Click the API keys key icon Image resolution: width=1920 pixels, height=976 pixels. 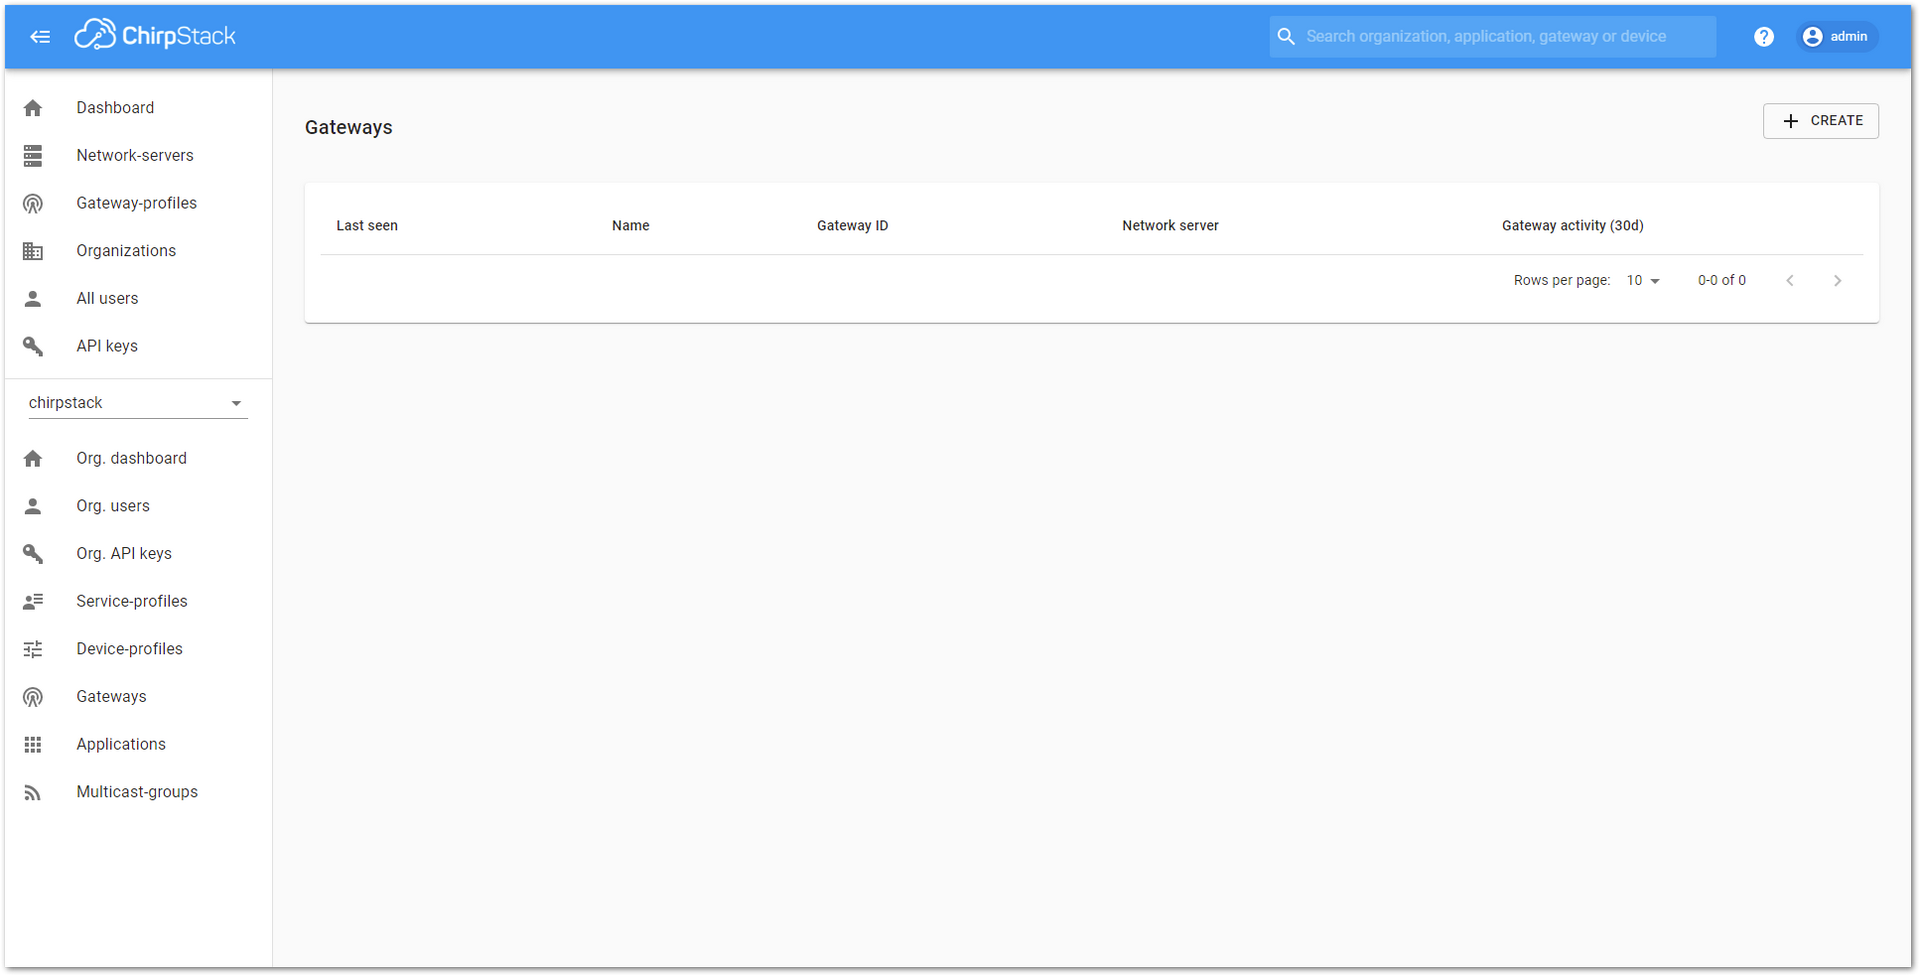(x=33, y=346)
